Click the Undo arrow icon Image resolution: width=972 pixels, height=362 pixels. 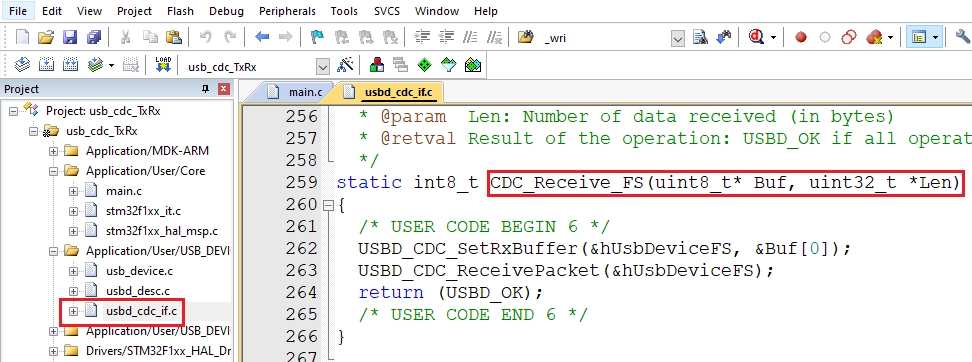(x=205, y=37)
